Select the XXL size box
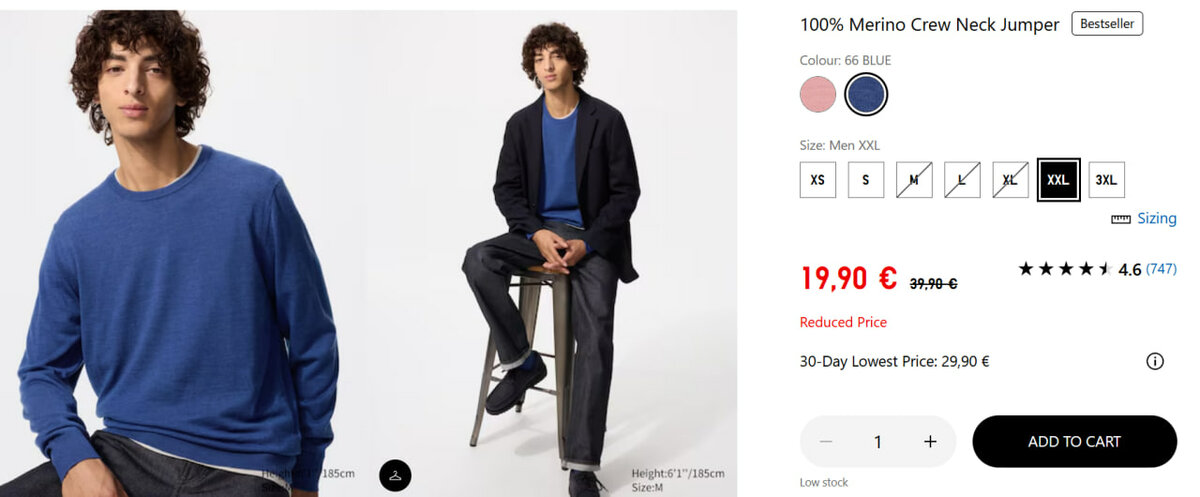The height and width of the screenshot is (497, 1200). pos(1058,180)
